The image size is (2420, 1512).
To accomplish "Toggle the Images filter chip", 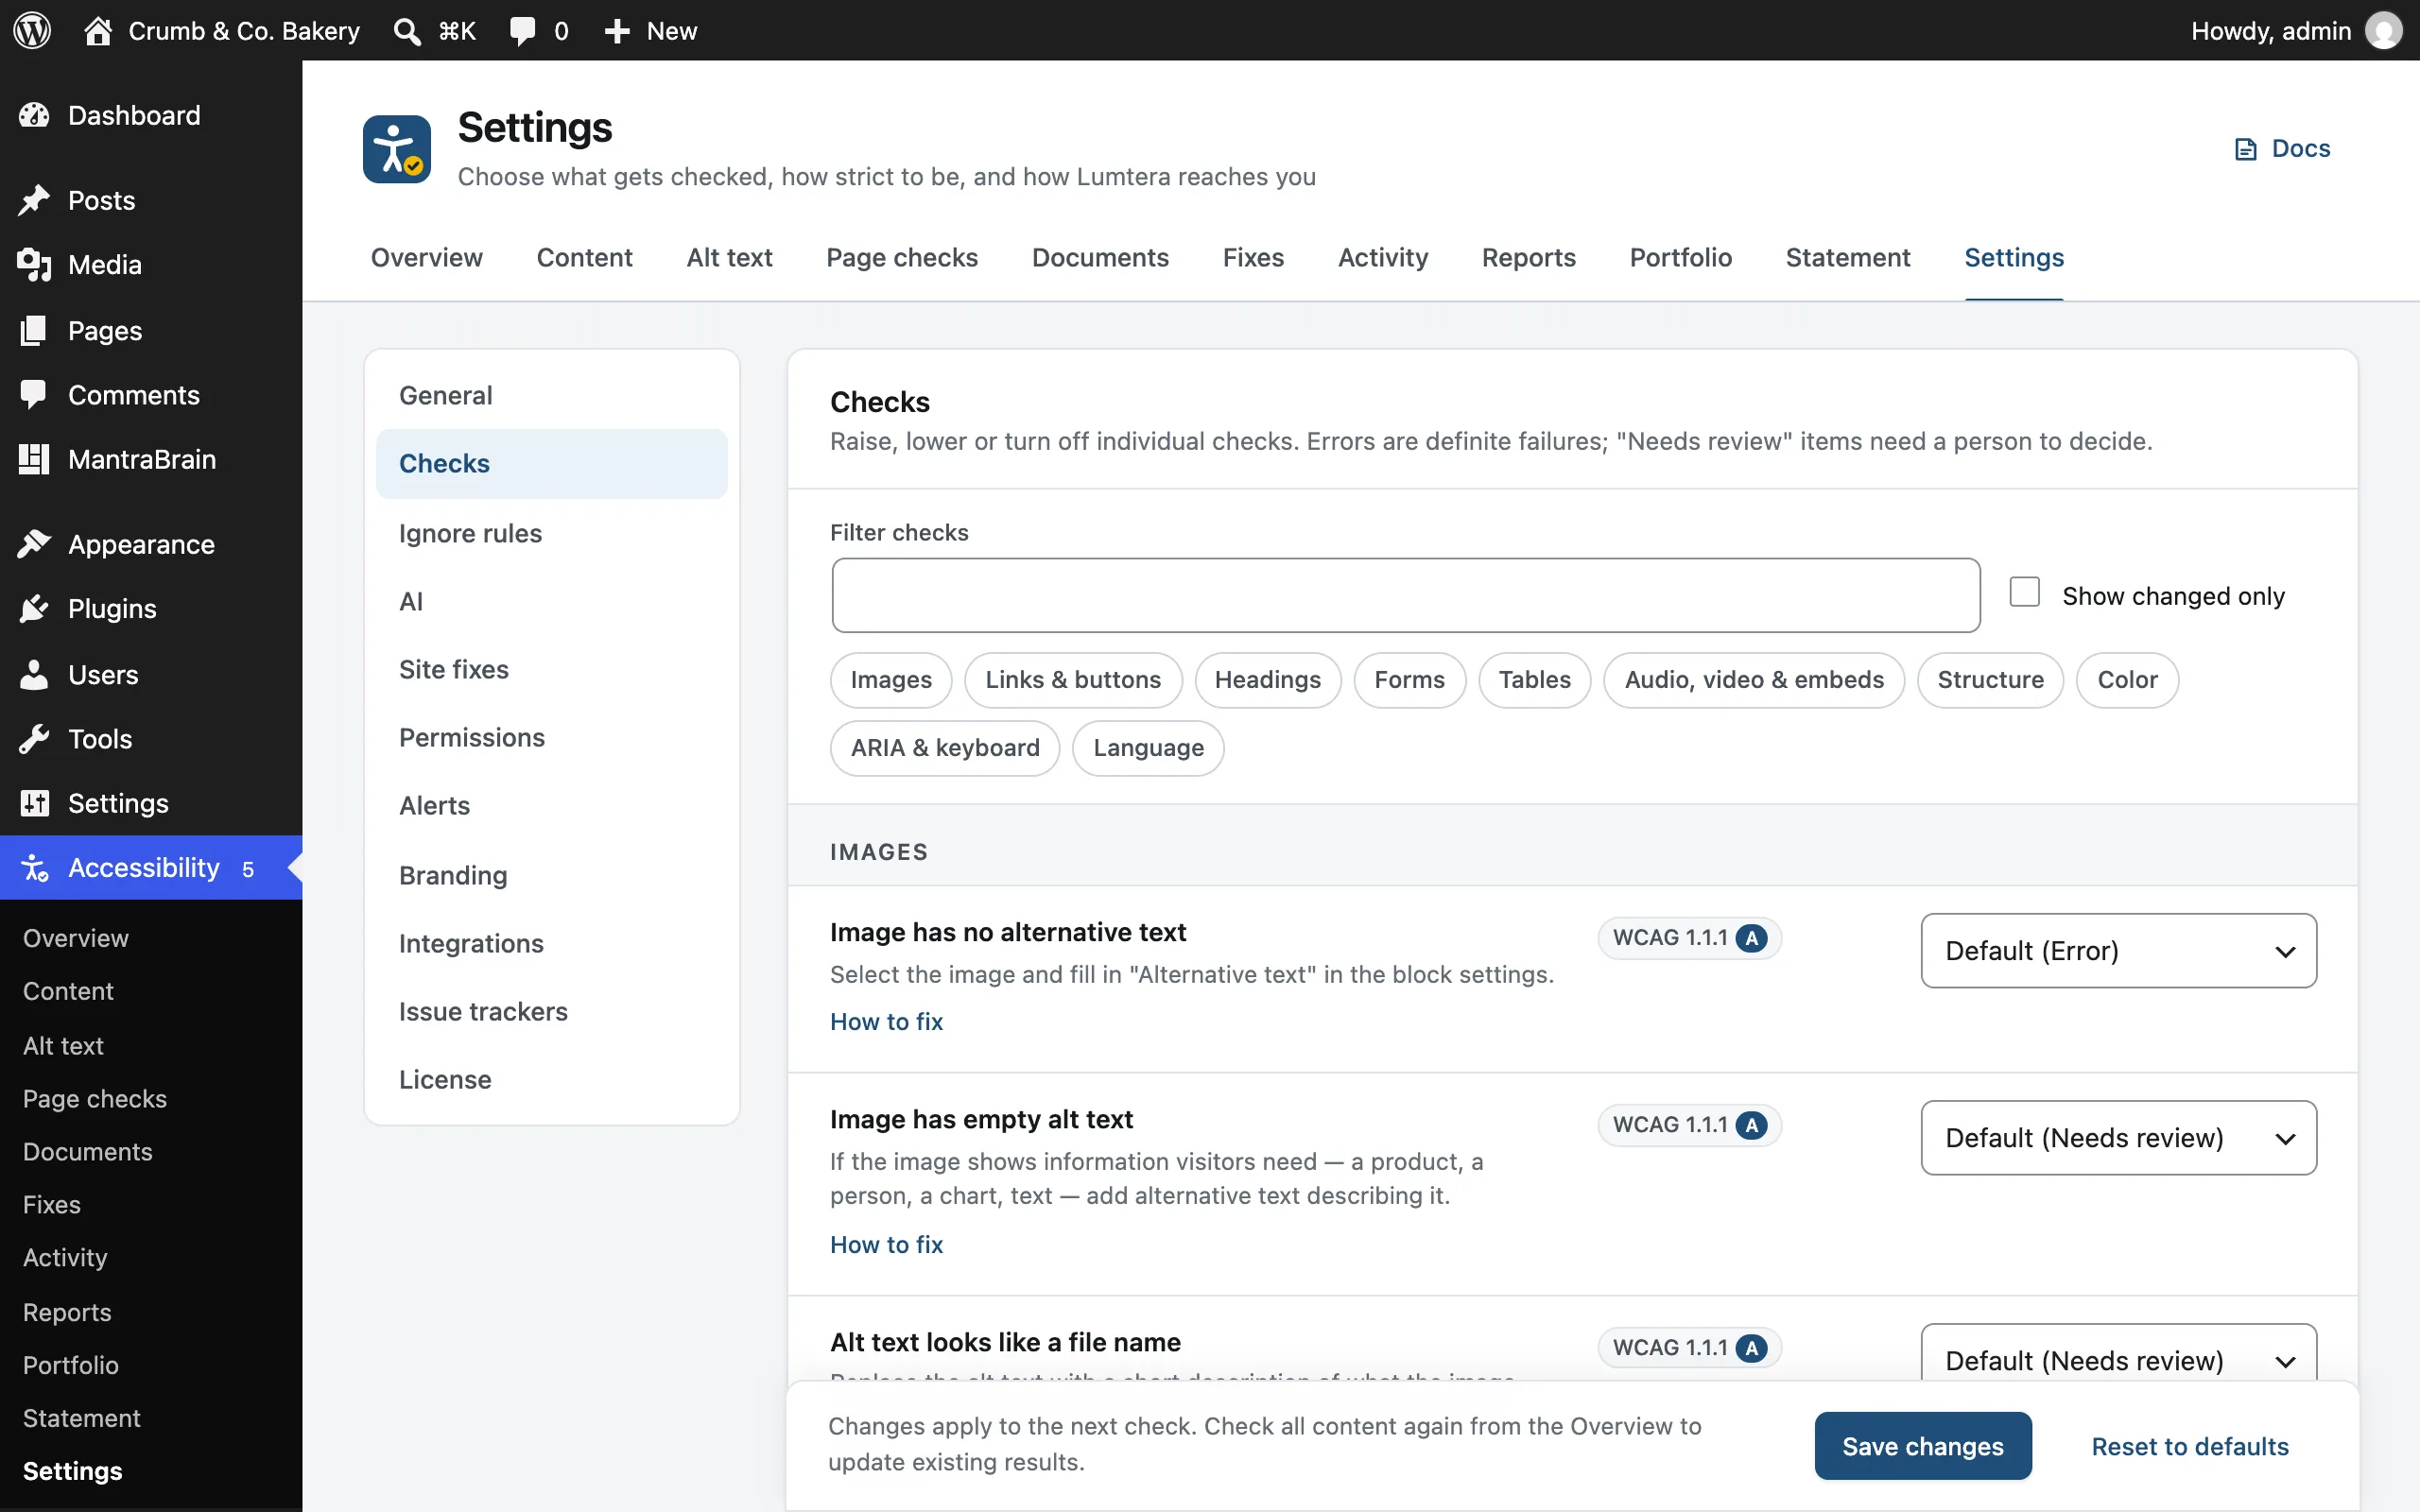I will (891, 680).
